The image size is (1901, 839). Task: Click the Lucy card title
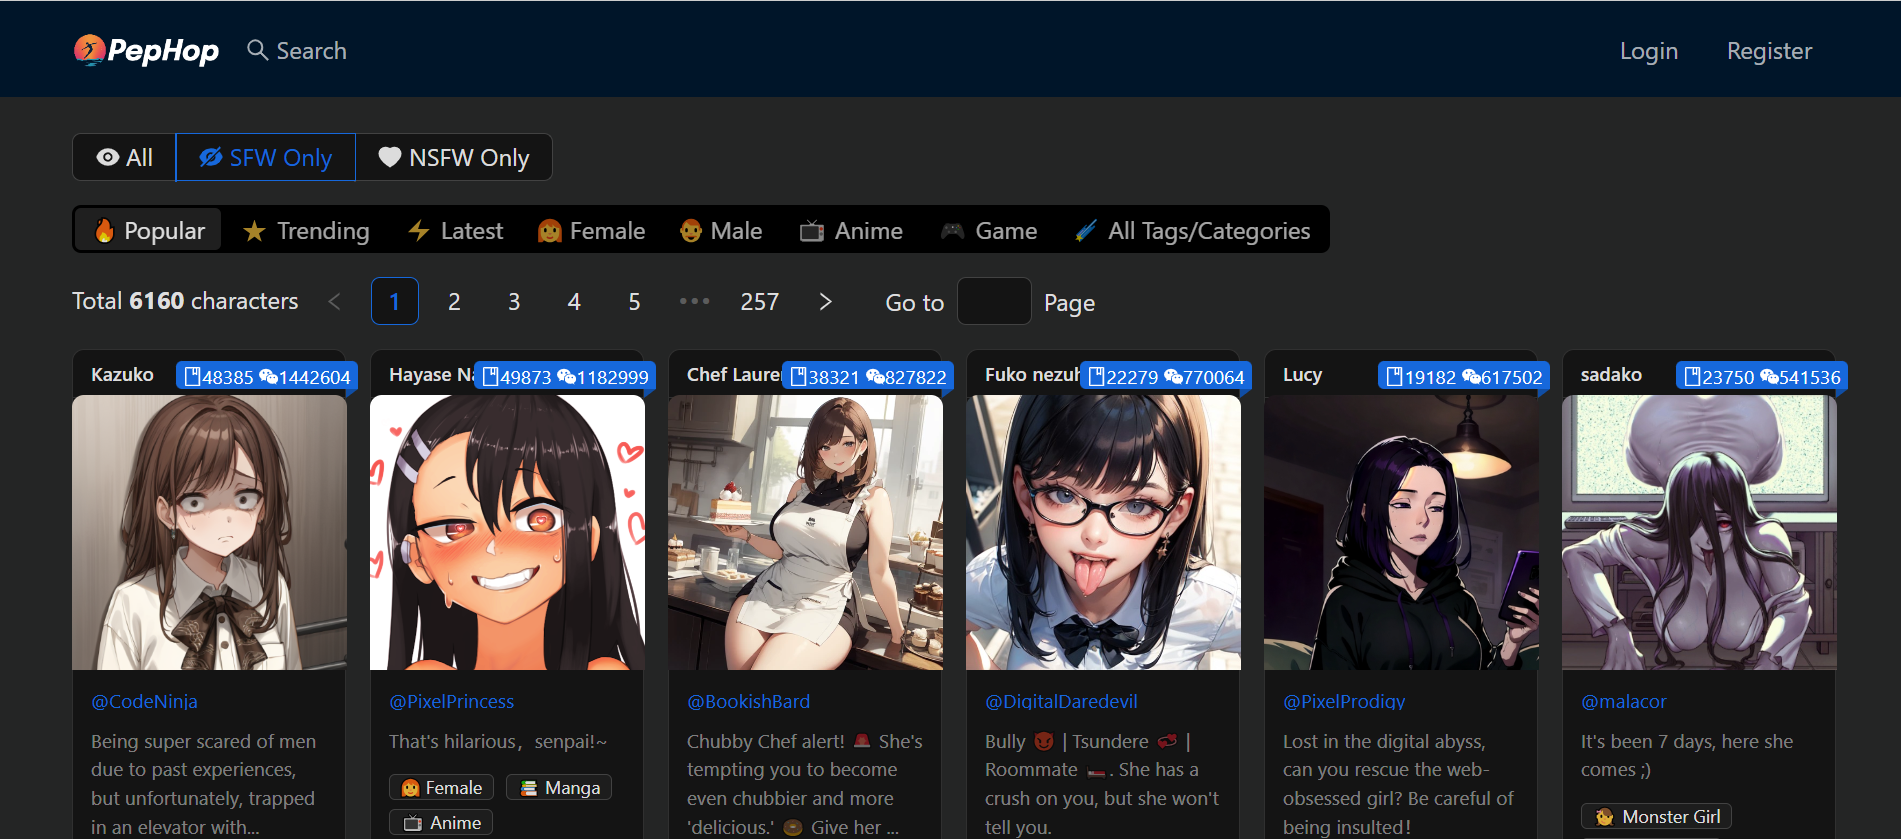pos(1302,374)
